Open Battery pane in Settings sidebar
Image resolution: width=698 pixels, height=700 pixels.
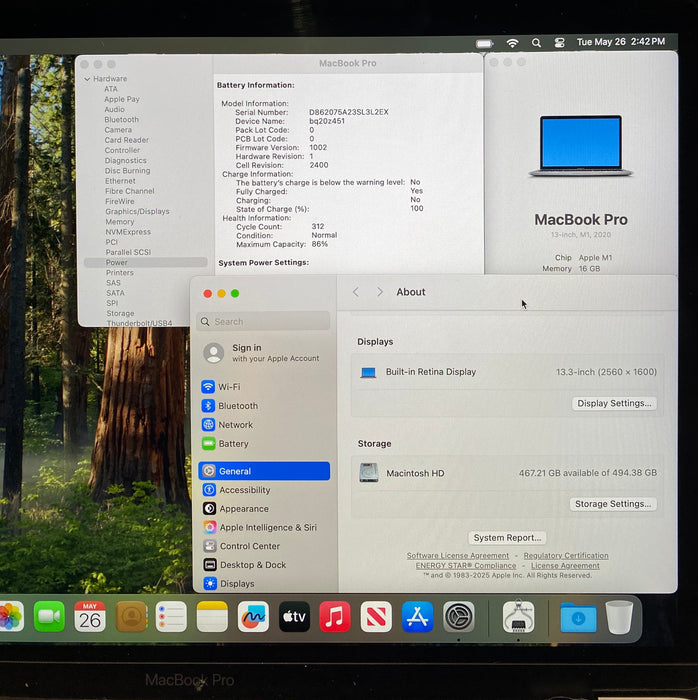pos(264,444)
